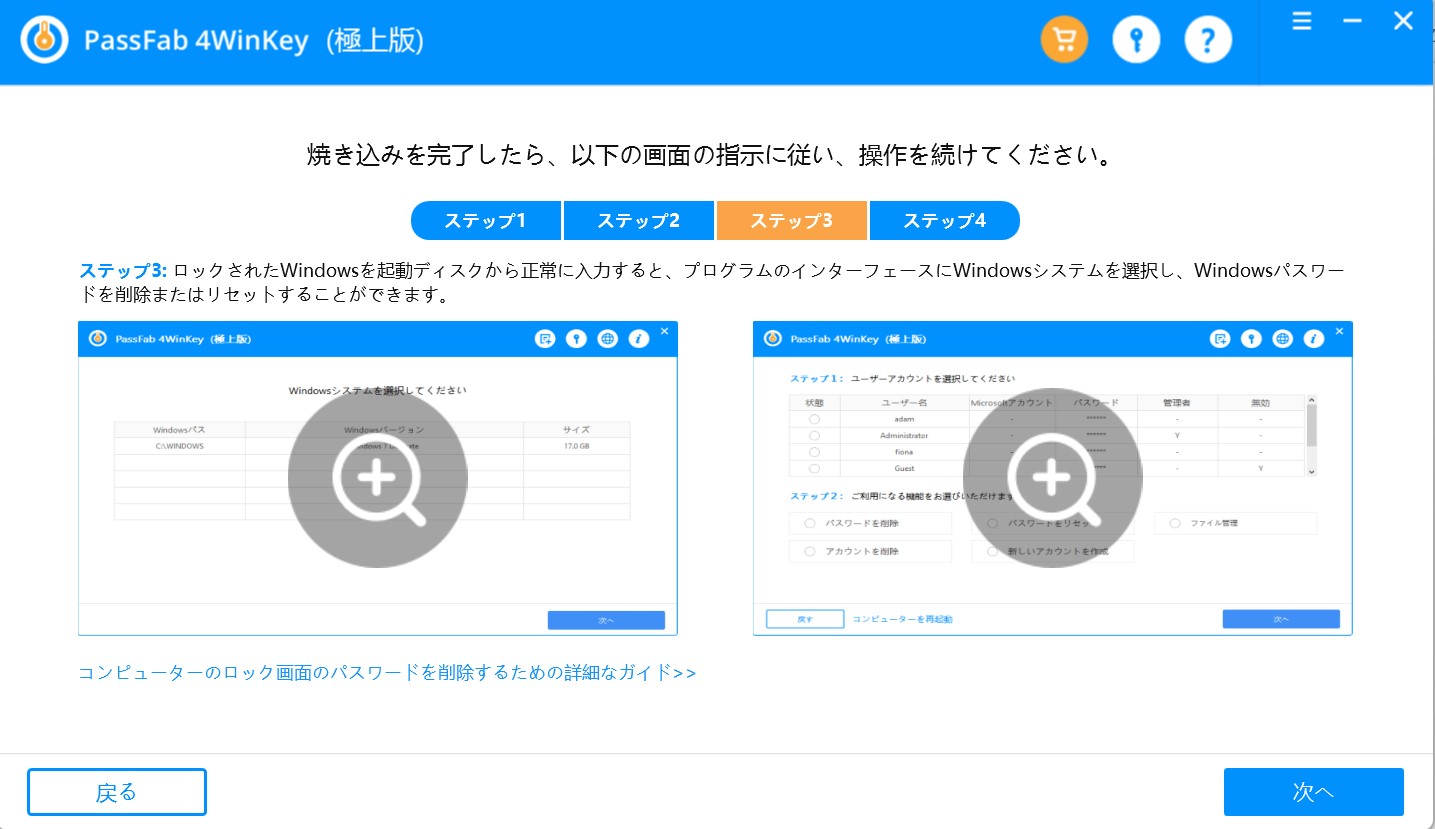Image resolution: width=1435 pixels, height=829 pixels.
Task: Zoom the right user account screenshot
Action: 1052,478
